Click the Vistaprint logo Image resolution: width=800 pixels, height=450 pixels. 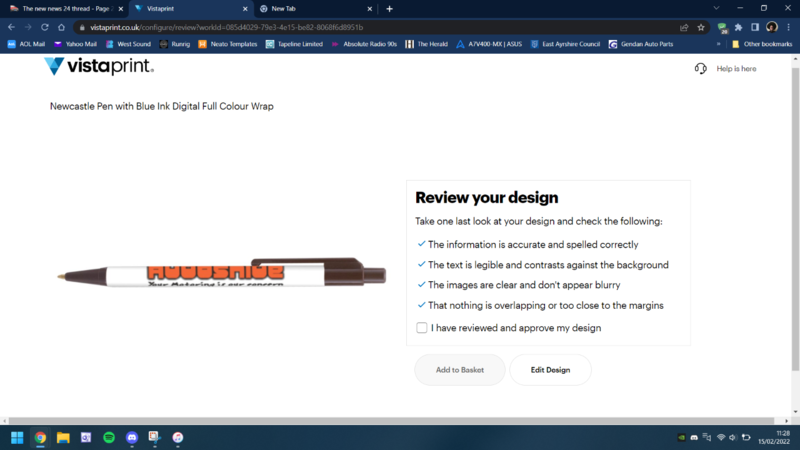pos(98,67)
